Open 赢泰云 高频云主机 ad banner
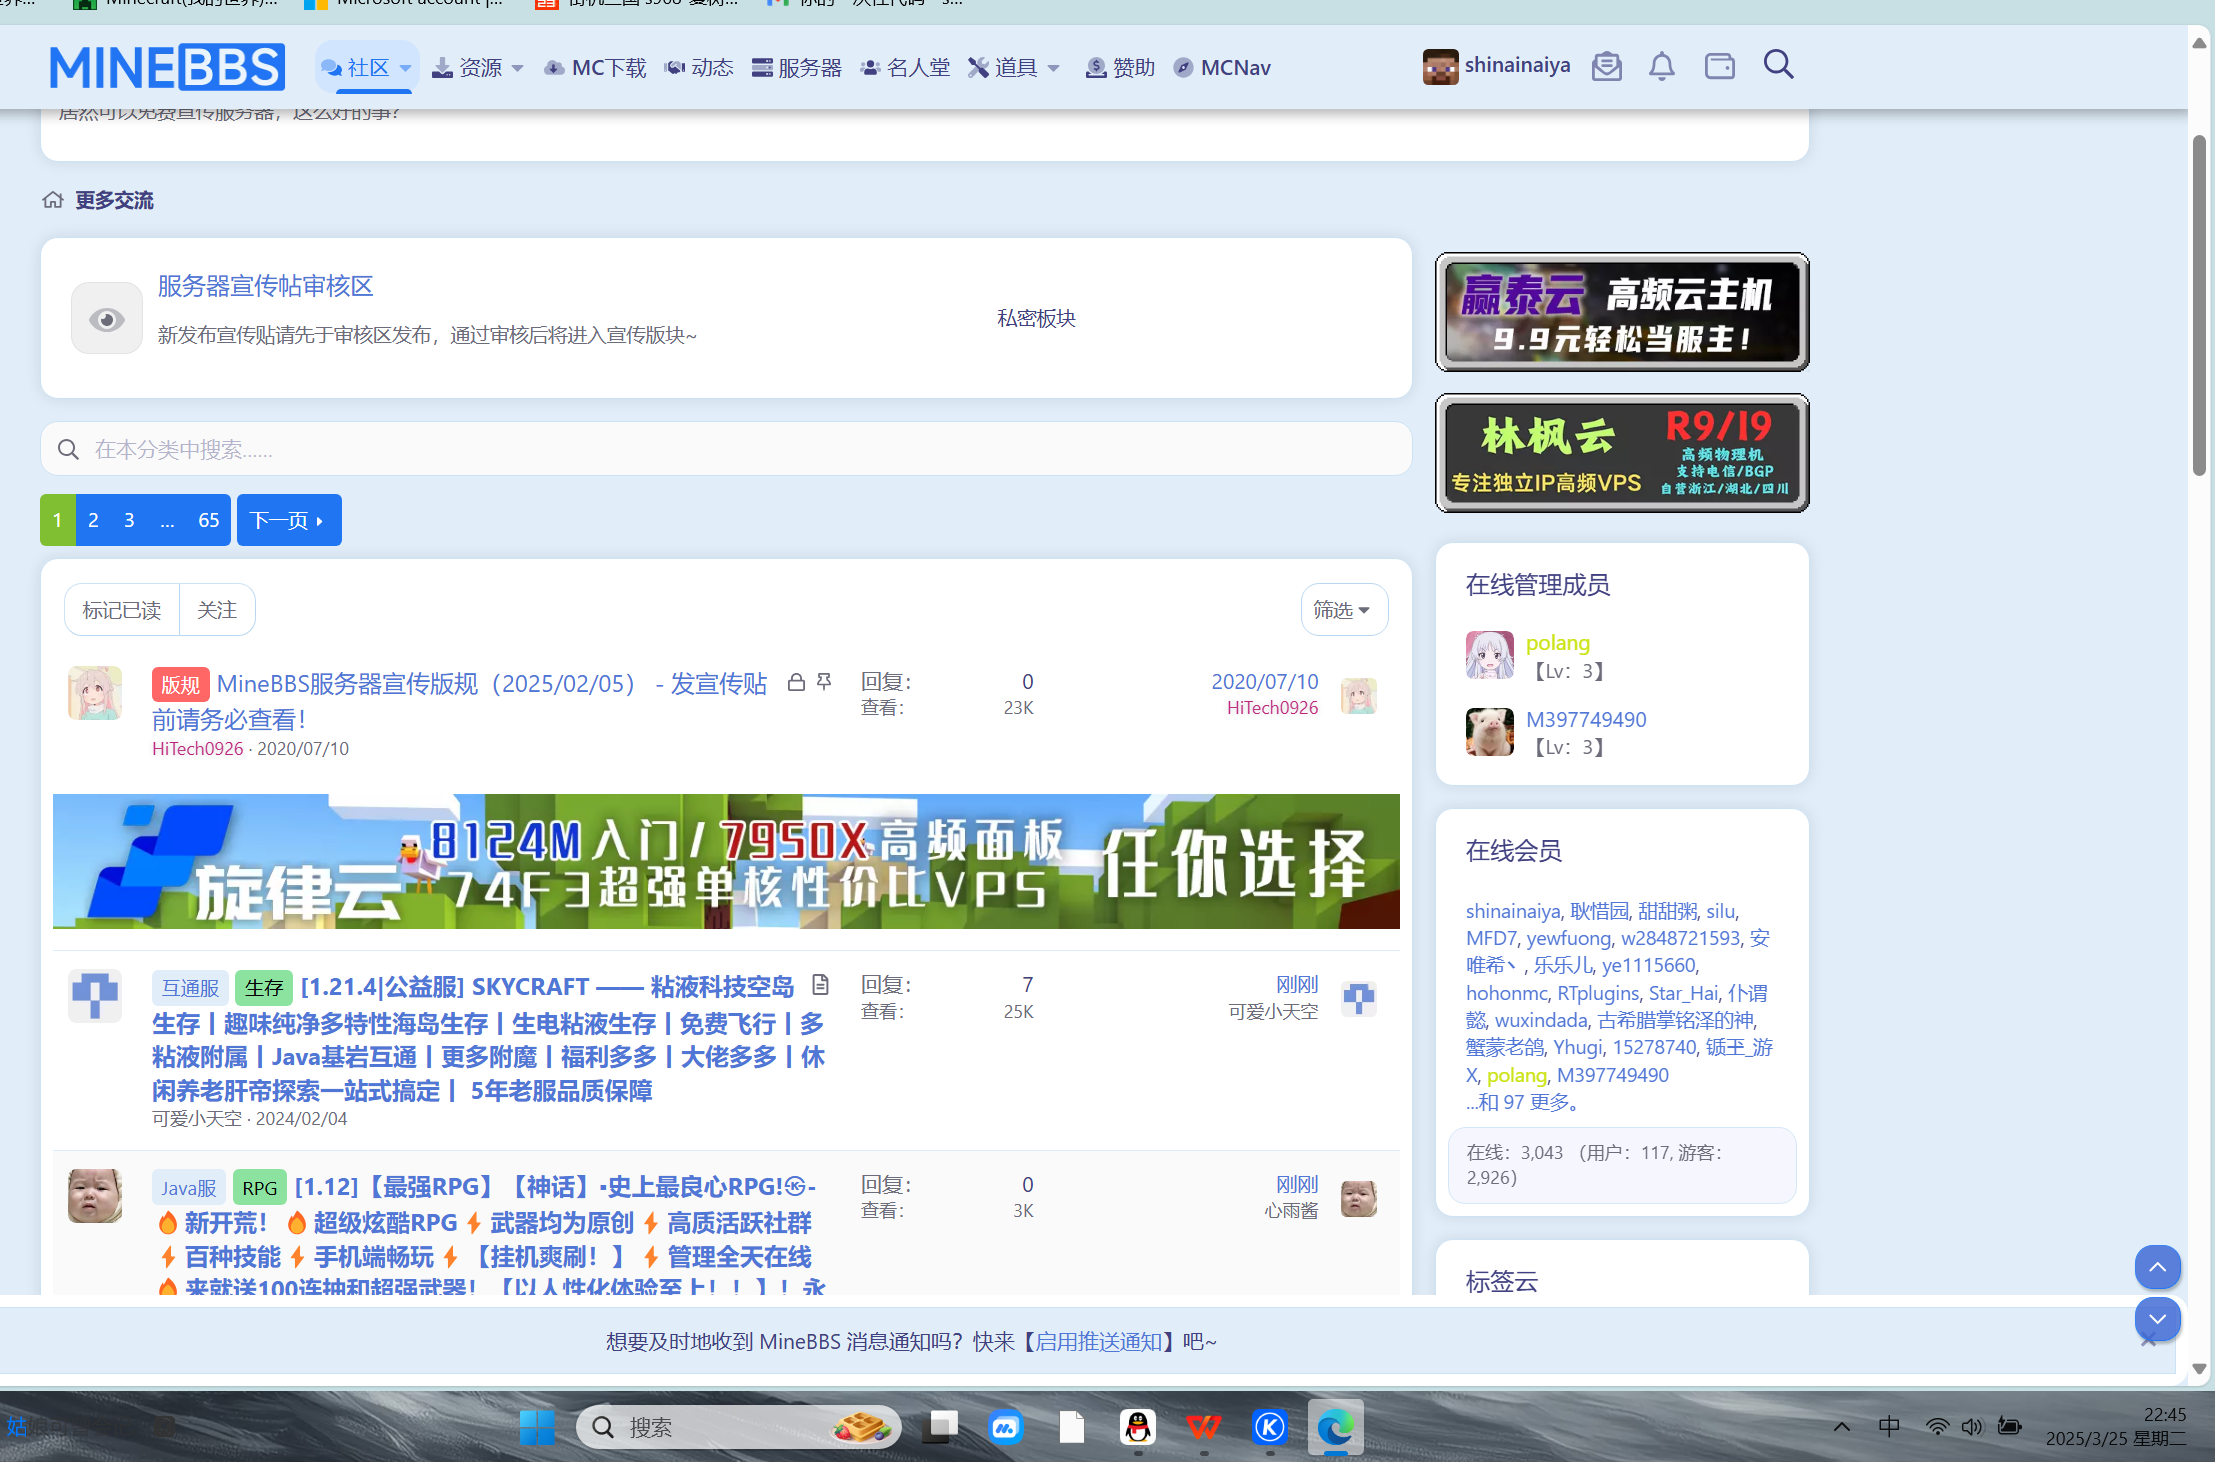The image size is (2215, 1462). point(1622,312)
